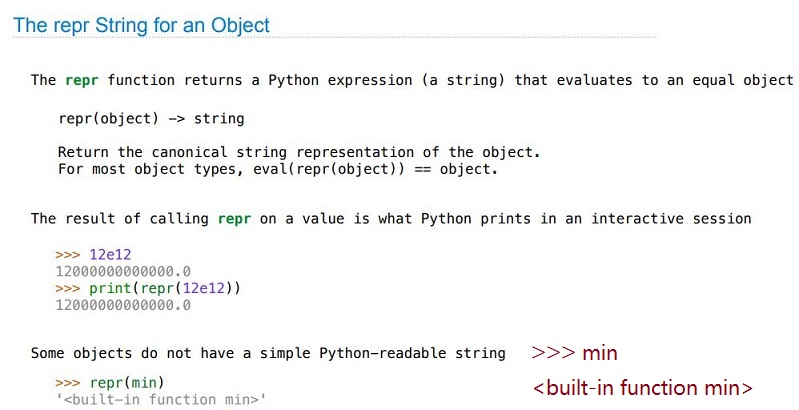
Task: Click the first green 'repr' keyword
Action: point(82,80)
